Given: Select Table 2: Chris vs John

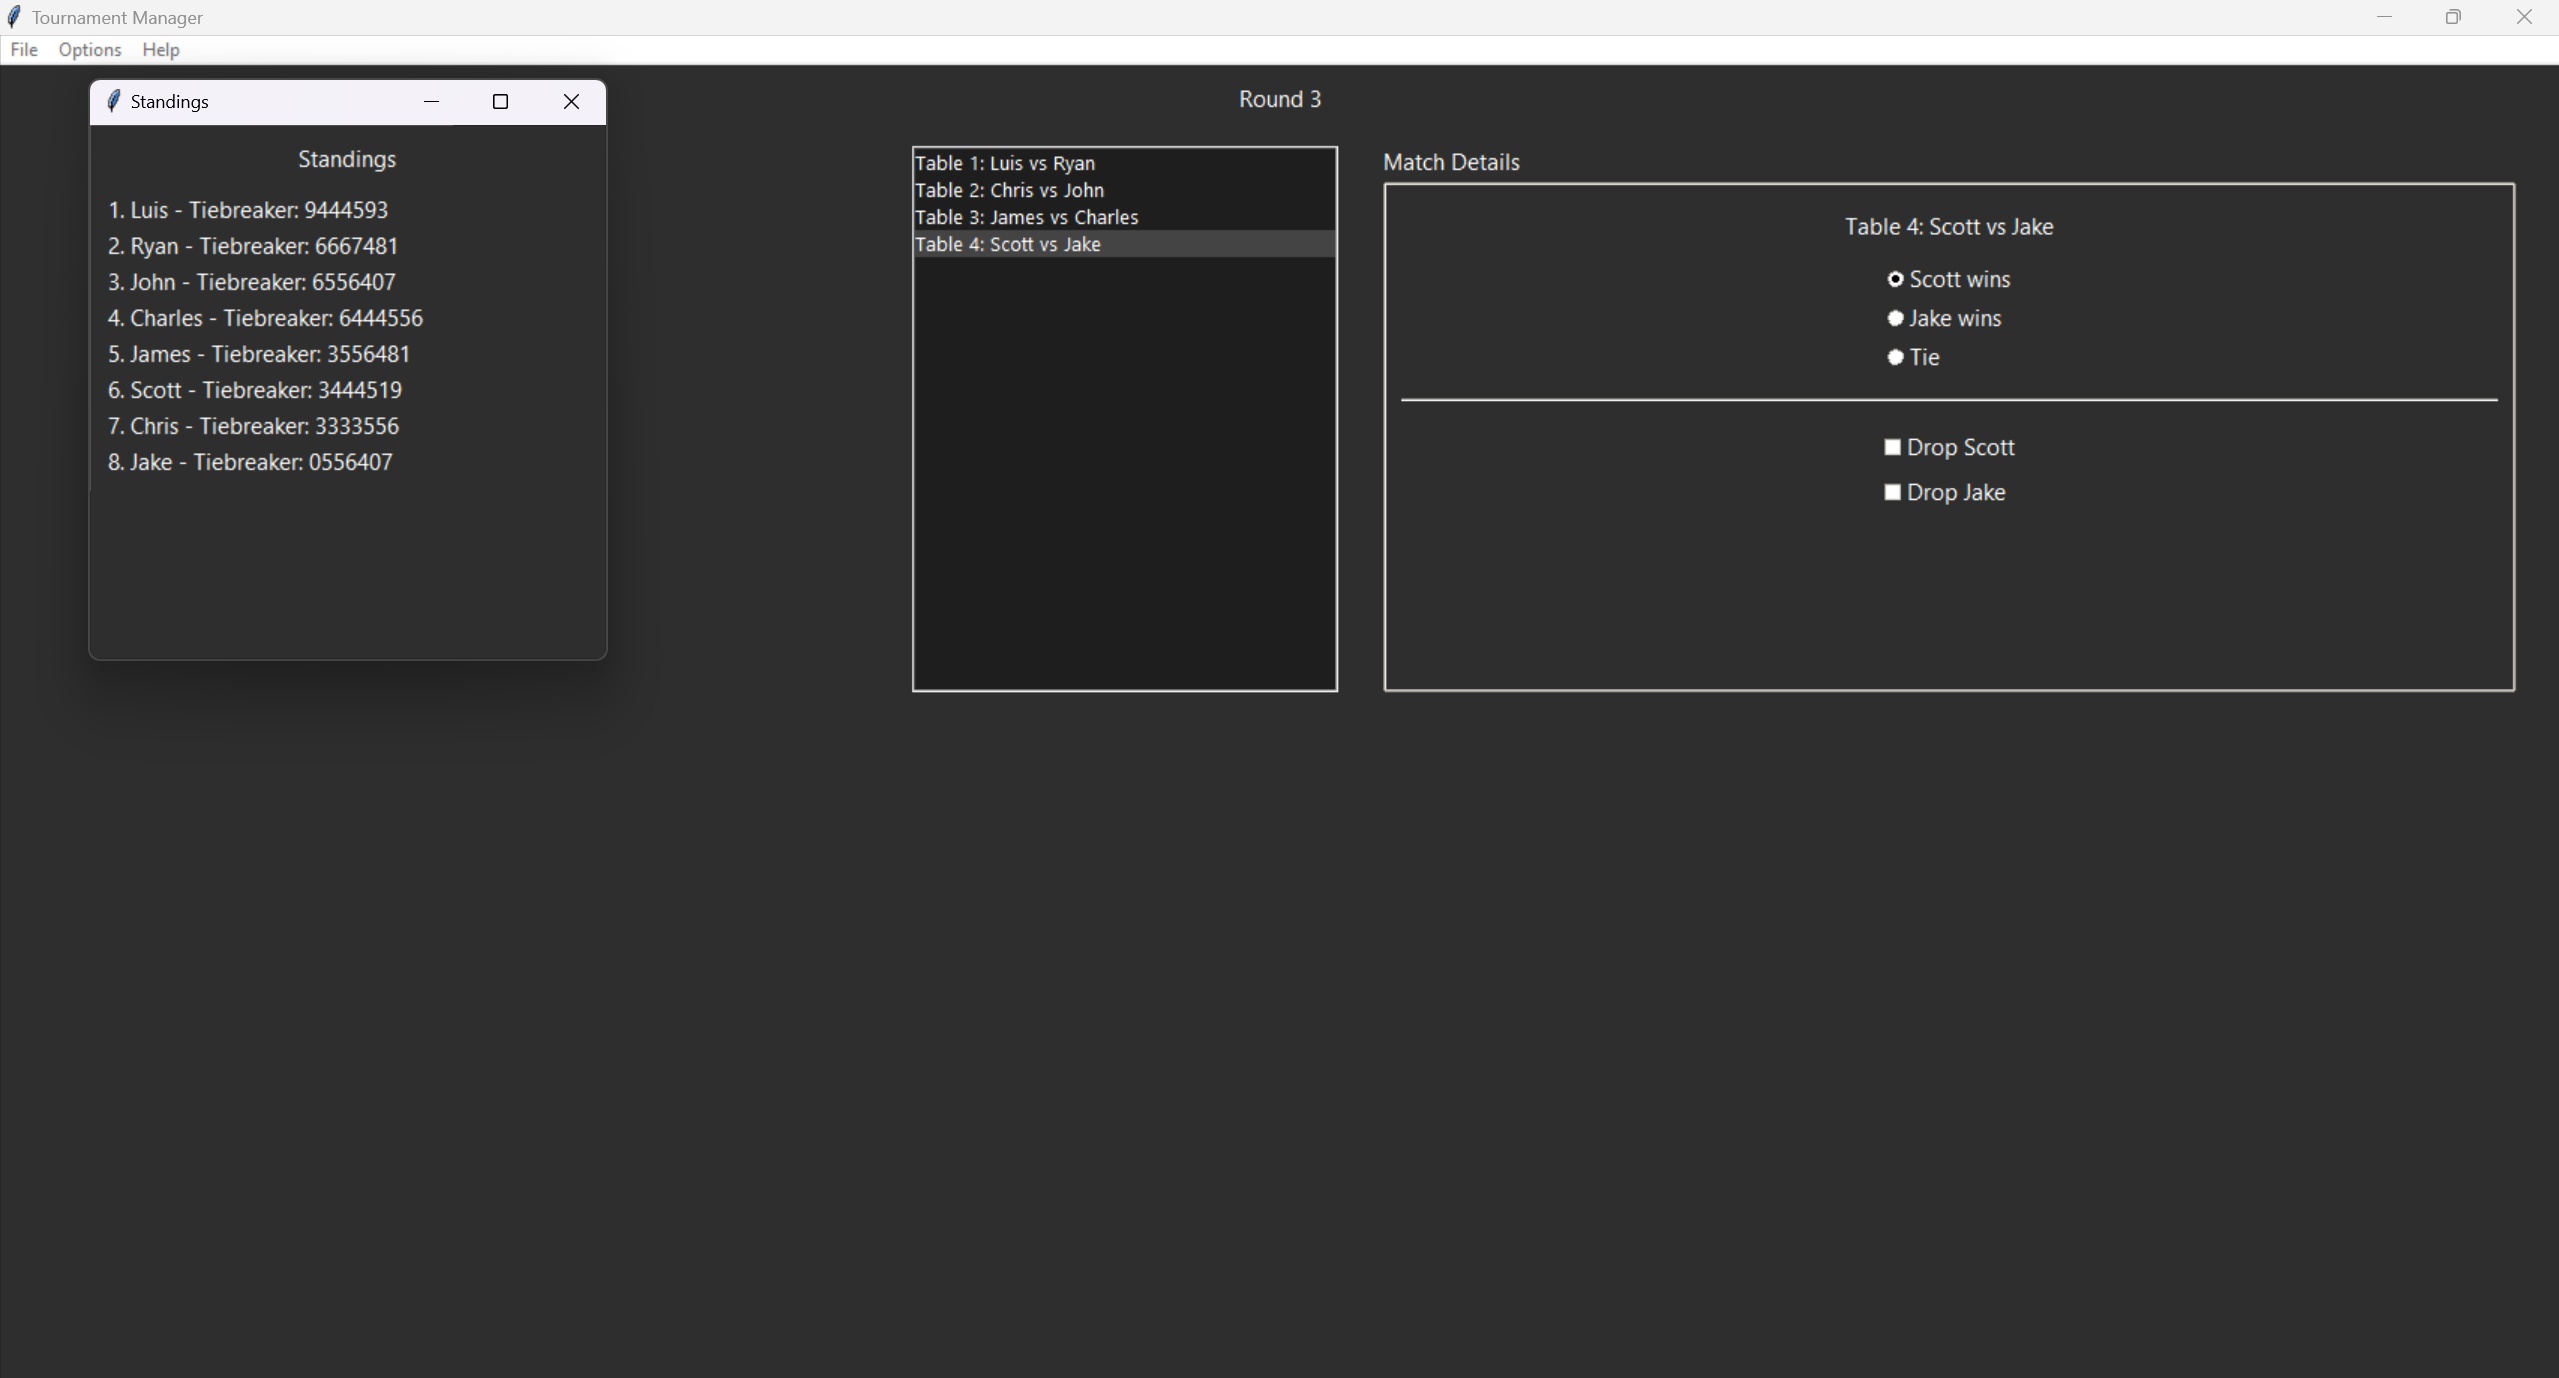Looking at the screenshot, I should point(1124,190).
